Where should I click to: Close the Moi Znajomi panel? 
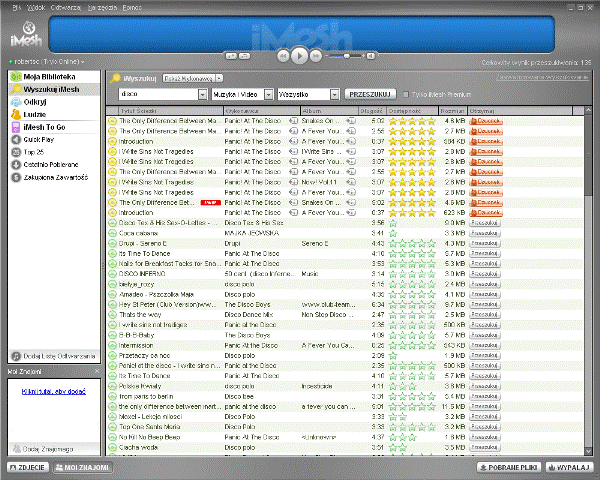(x=97, y=371)
